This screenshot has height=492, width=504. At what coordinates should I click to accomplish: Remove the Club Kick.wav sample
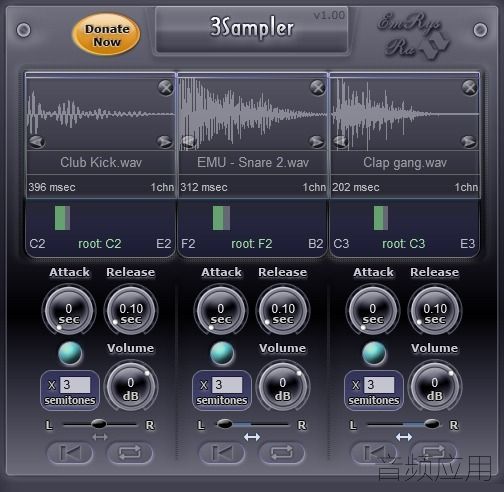click(x=165, y=88)
